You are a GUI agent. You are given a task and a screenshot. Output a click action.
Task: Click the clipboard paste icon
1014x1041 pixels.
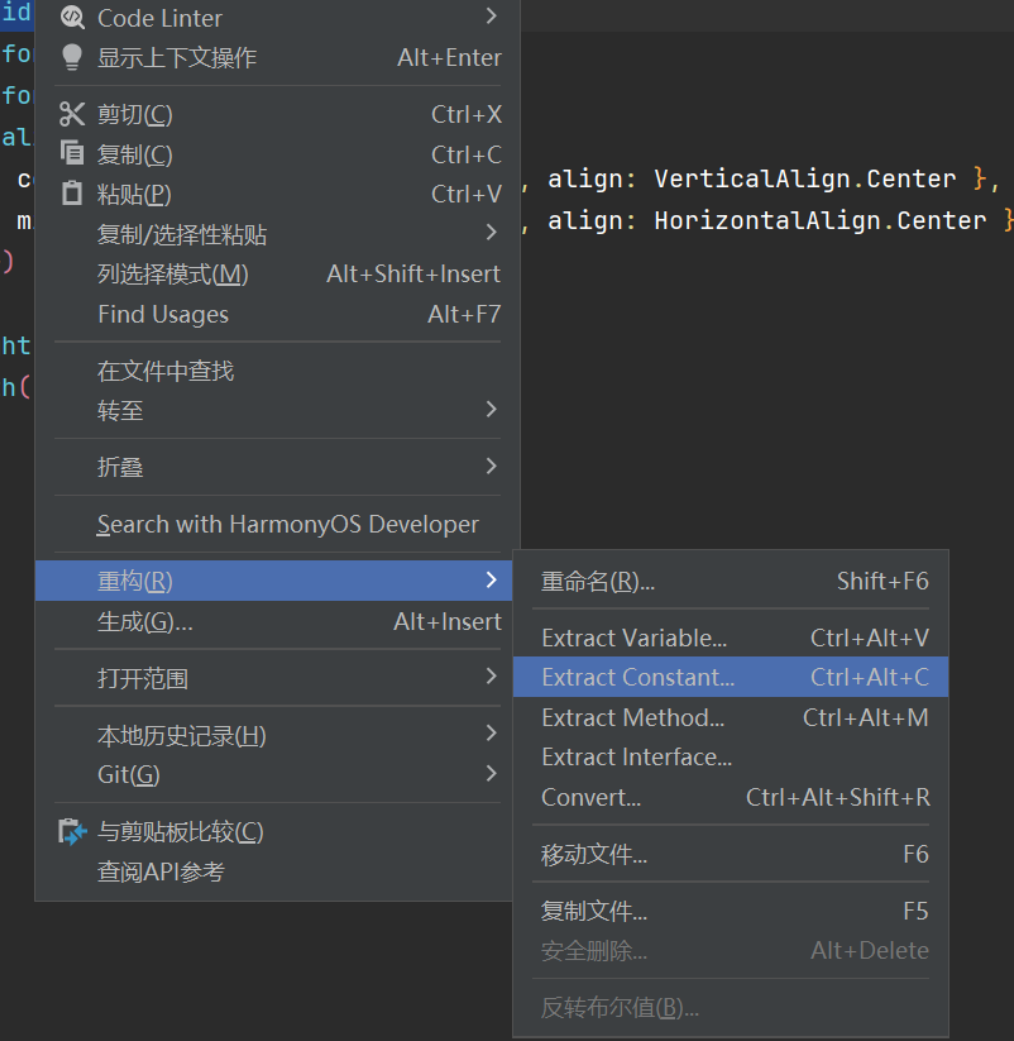coord(72,194)
